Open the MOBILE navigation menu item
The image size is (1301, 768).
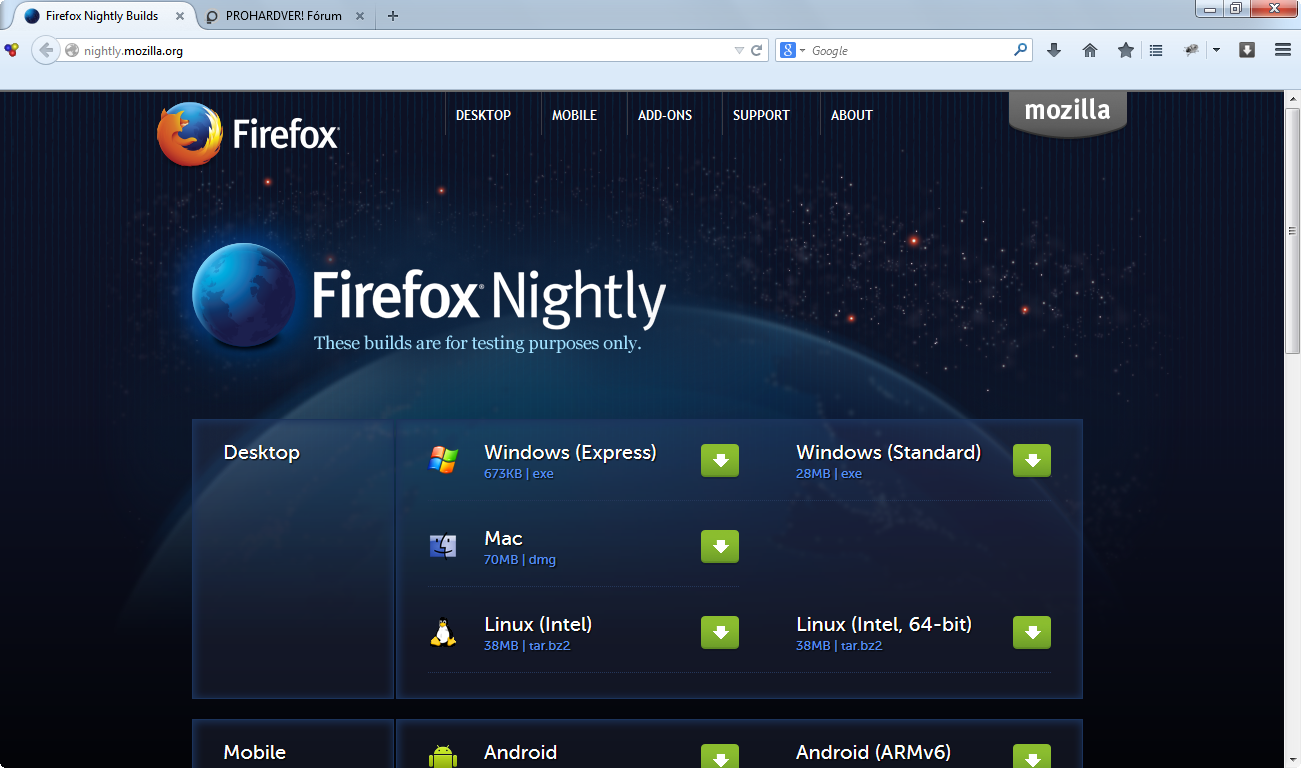tap(574, 115)
